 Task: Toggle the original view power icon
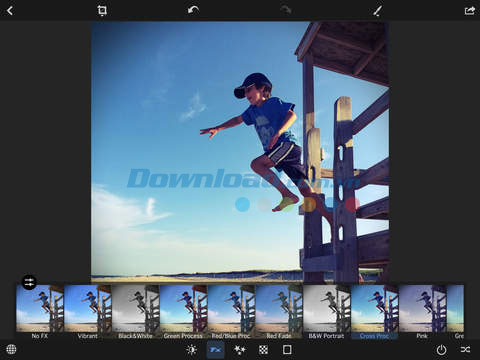click(442, 350)
